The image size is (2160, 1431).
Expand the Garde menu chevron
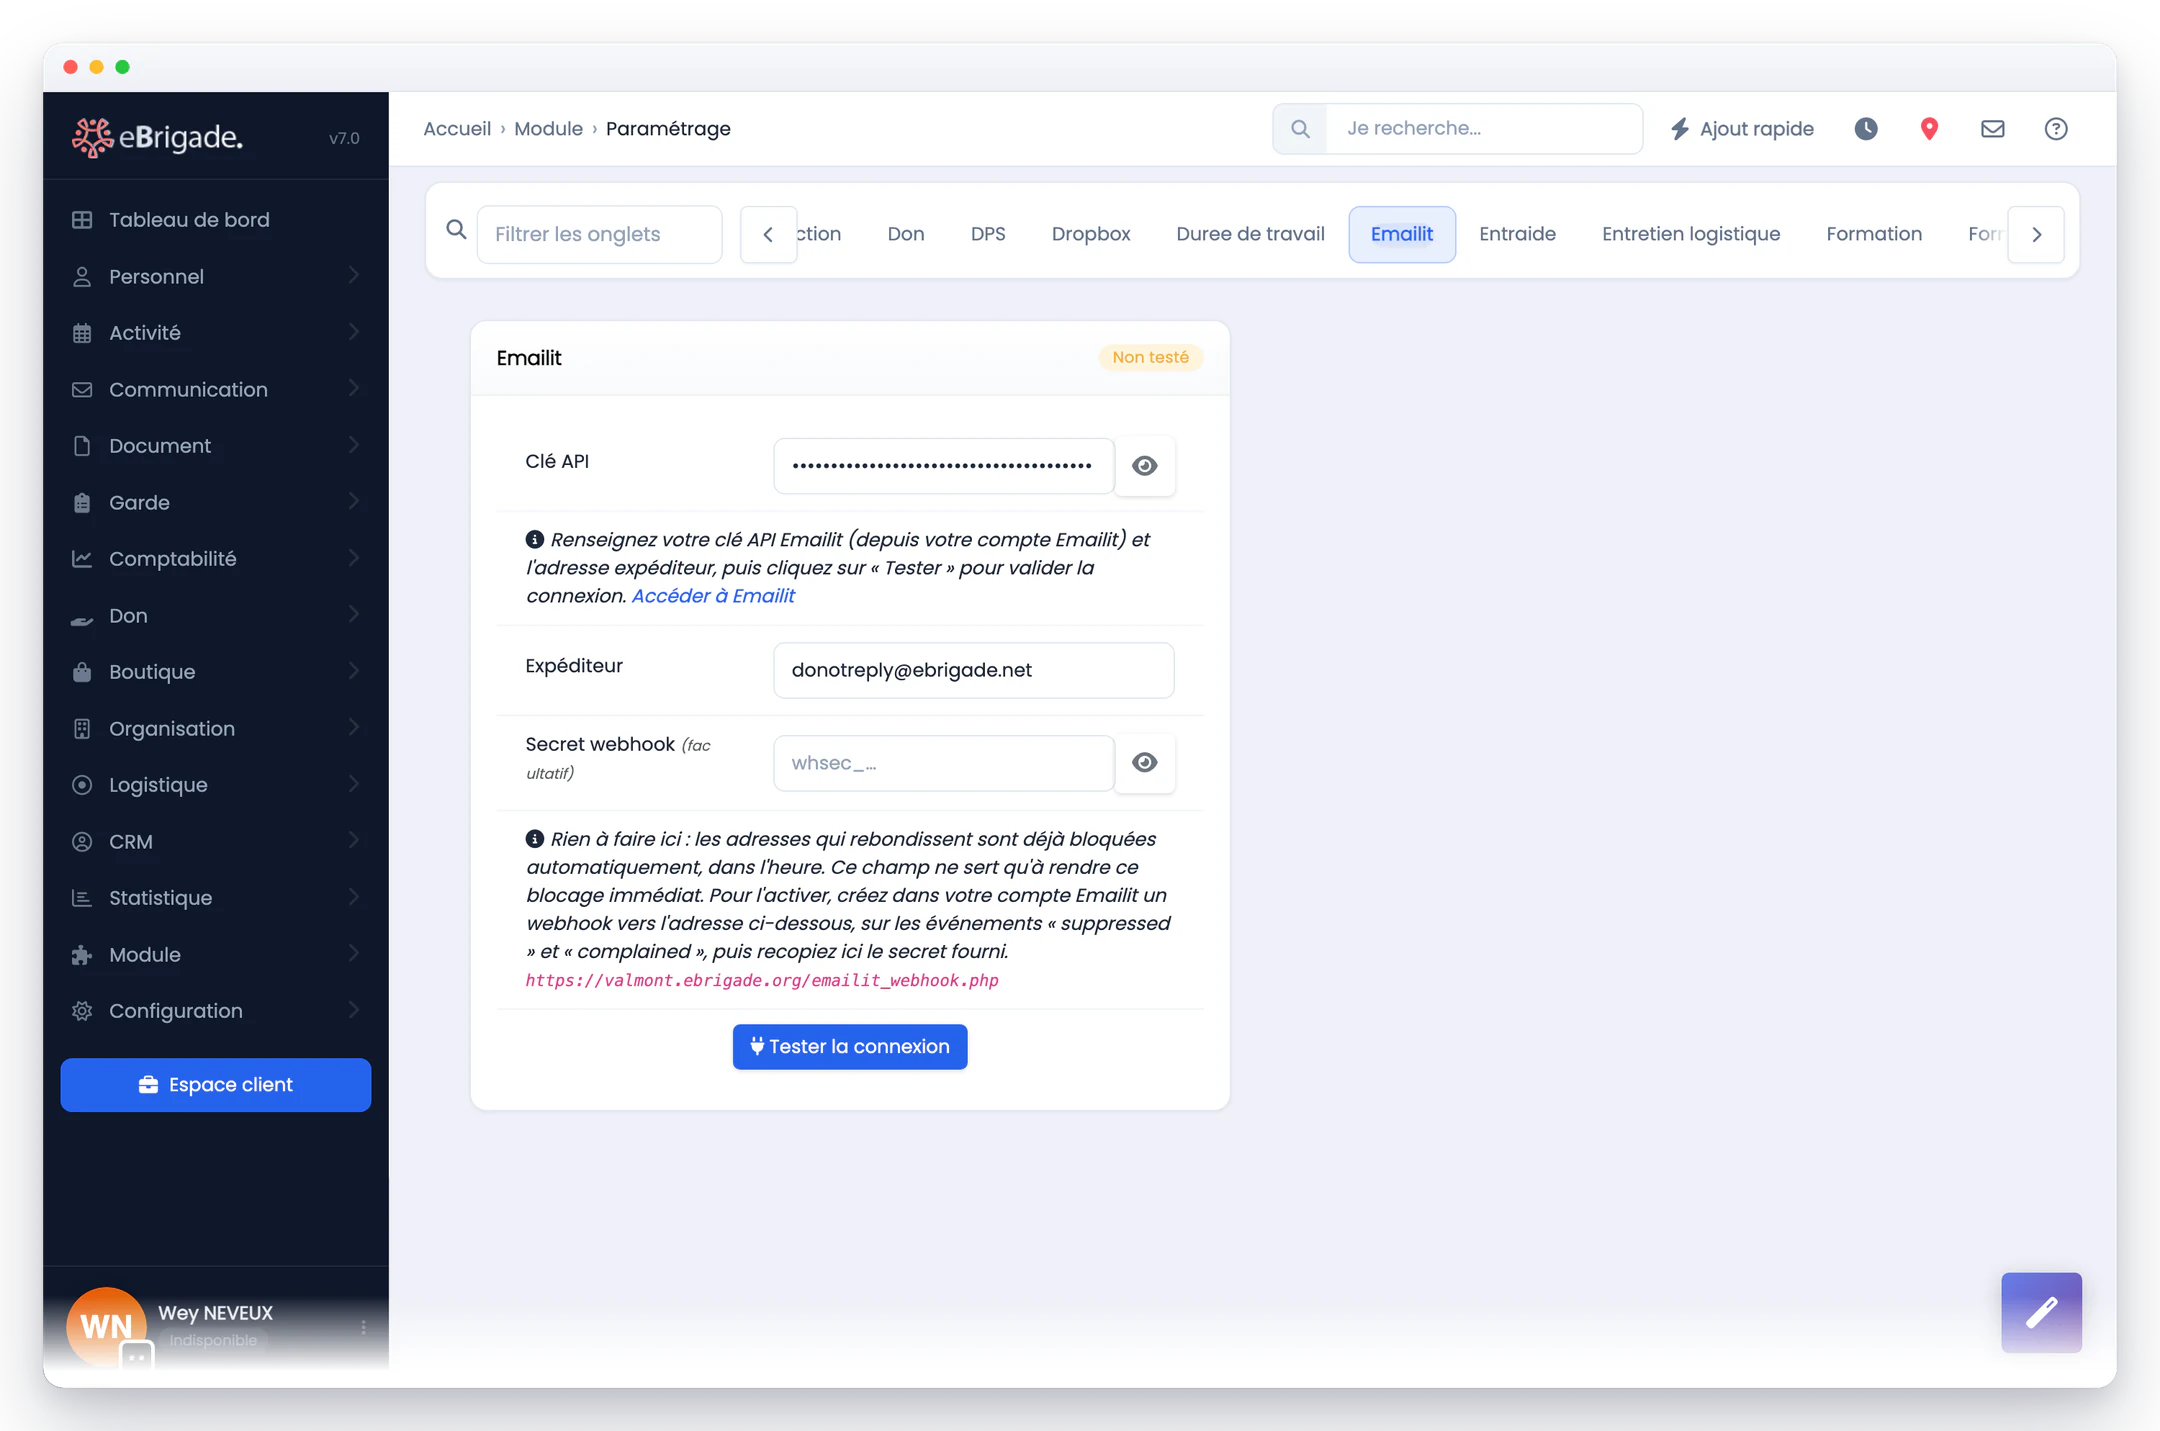(353, 502)
